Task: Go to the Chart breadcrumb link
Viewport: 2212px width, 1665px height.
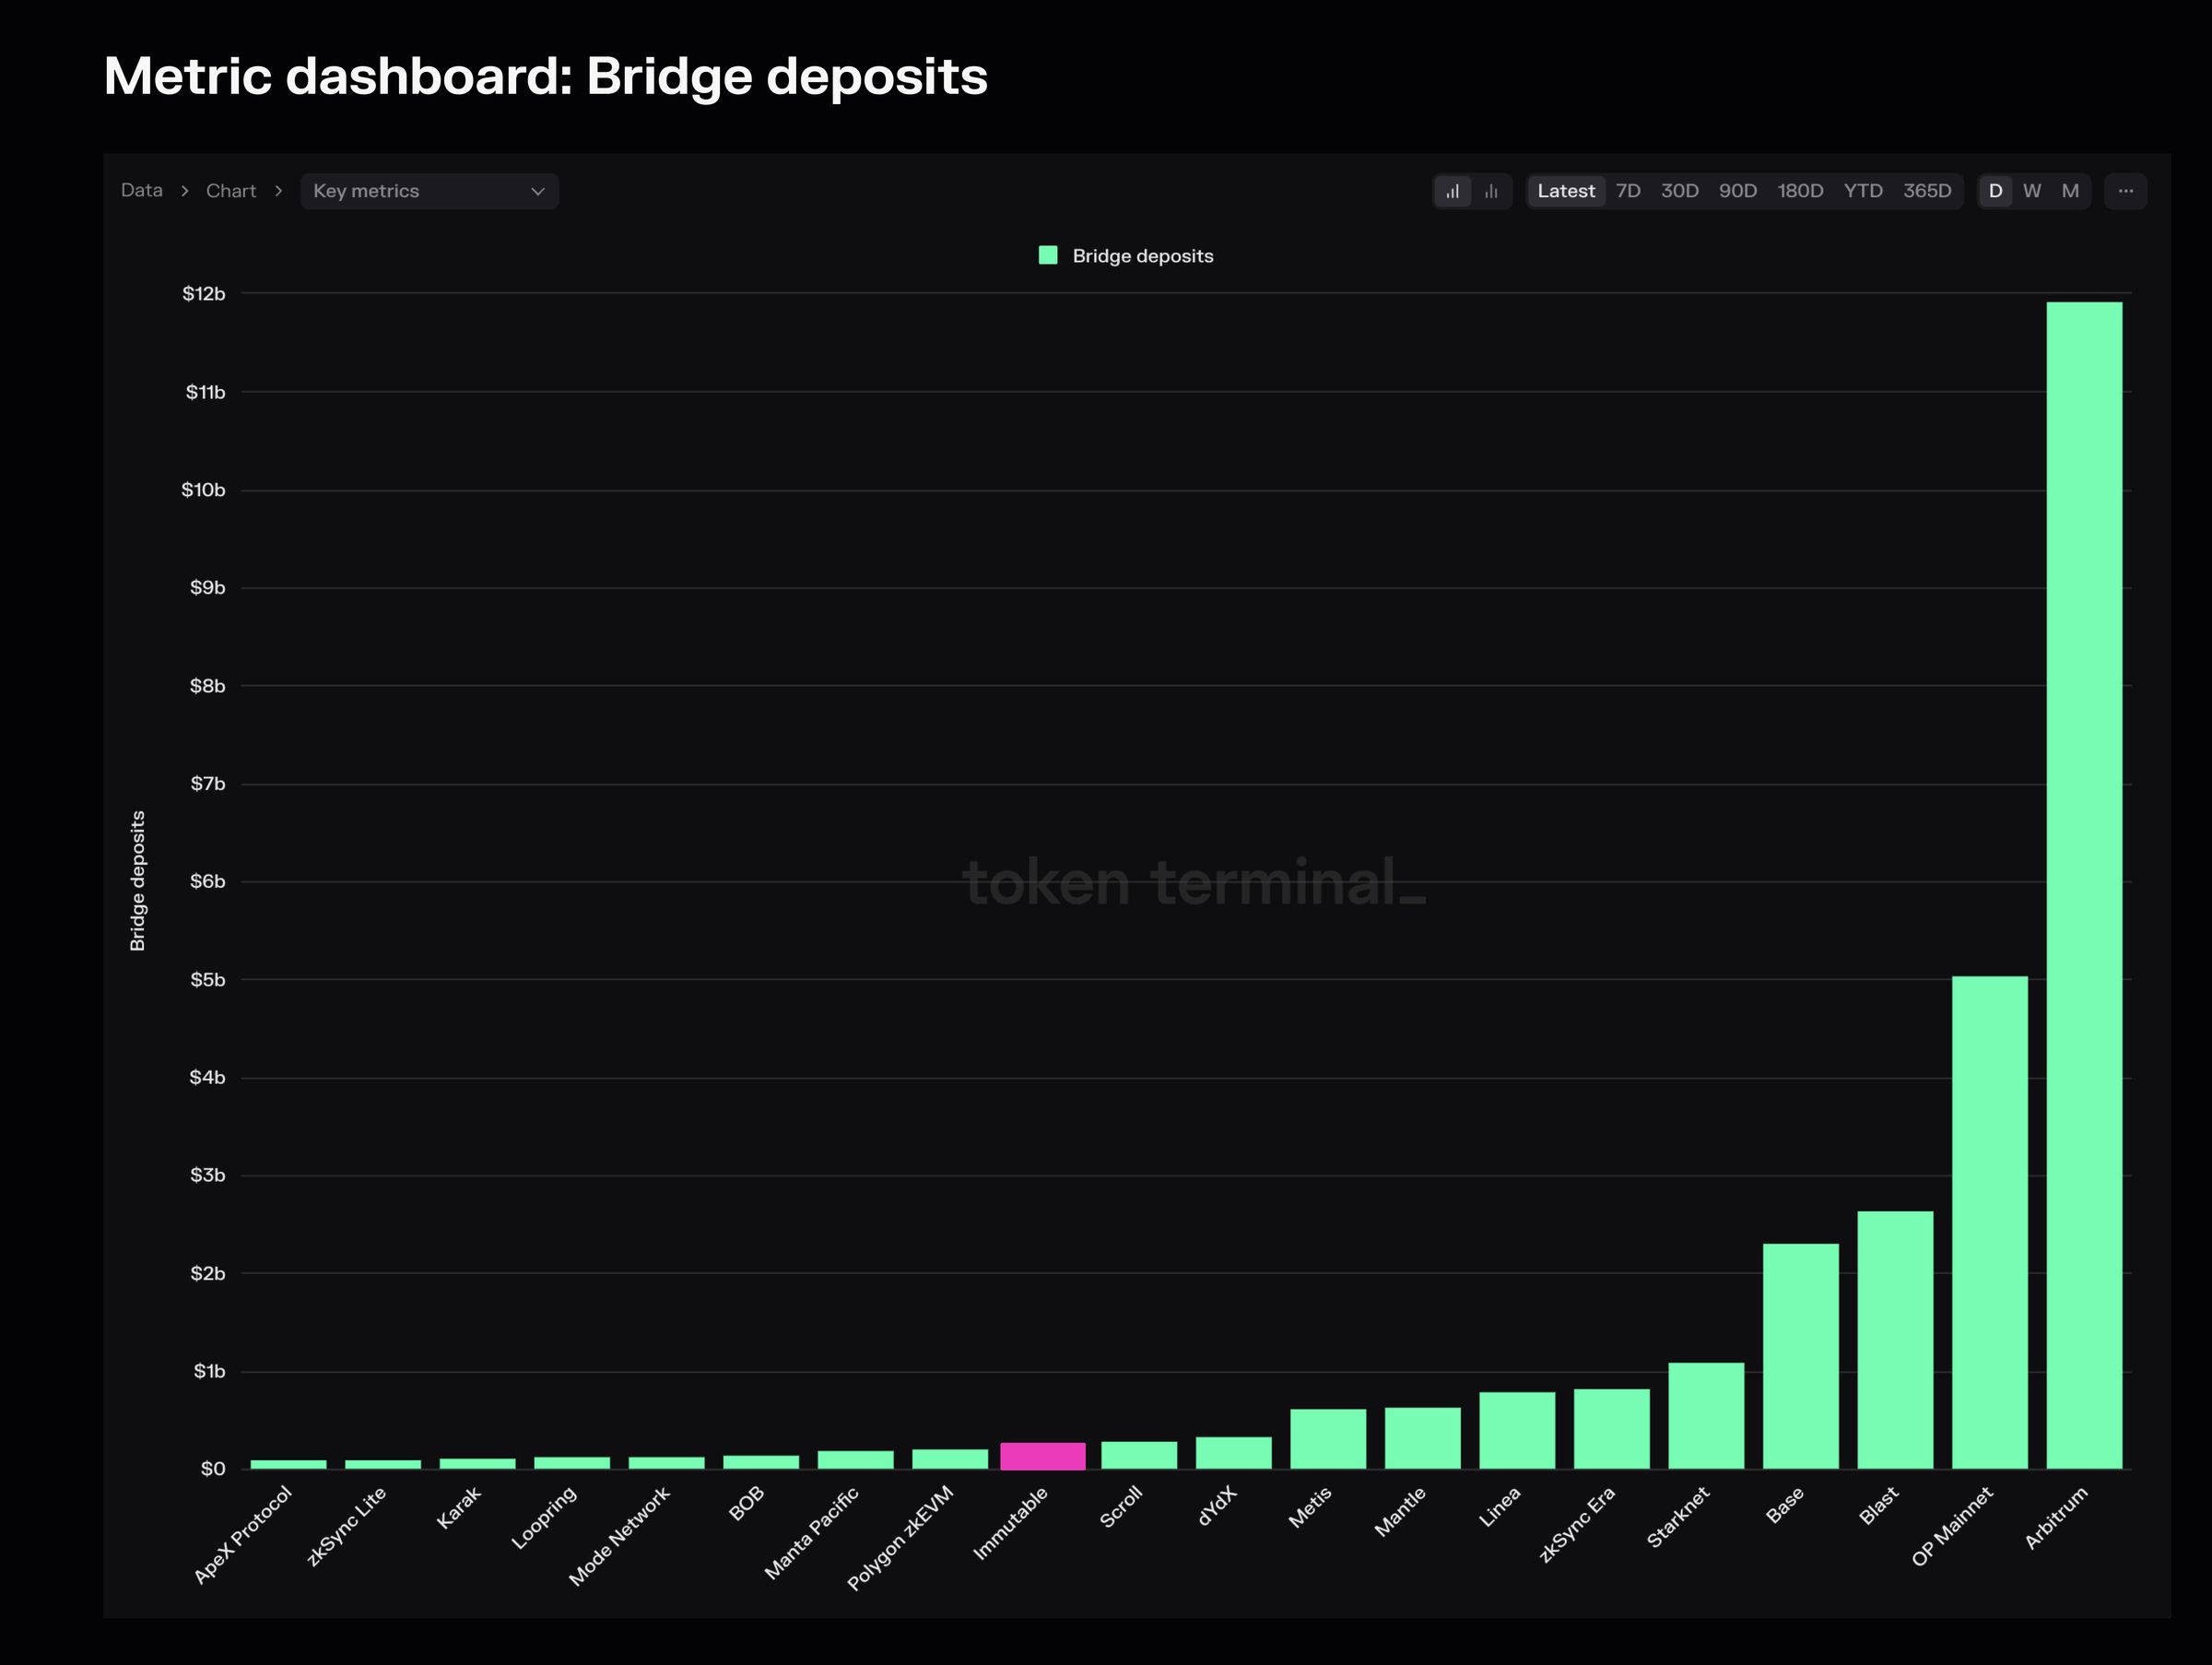Action: pyautogui.click(x=231, y=191)
